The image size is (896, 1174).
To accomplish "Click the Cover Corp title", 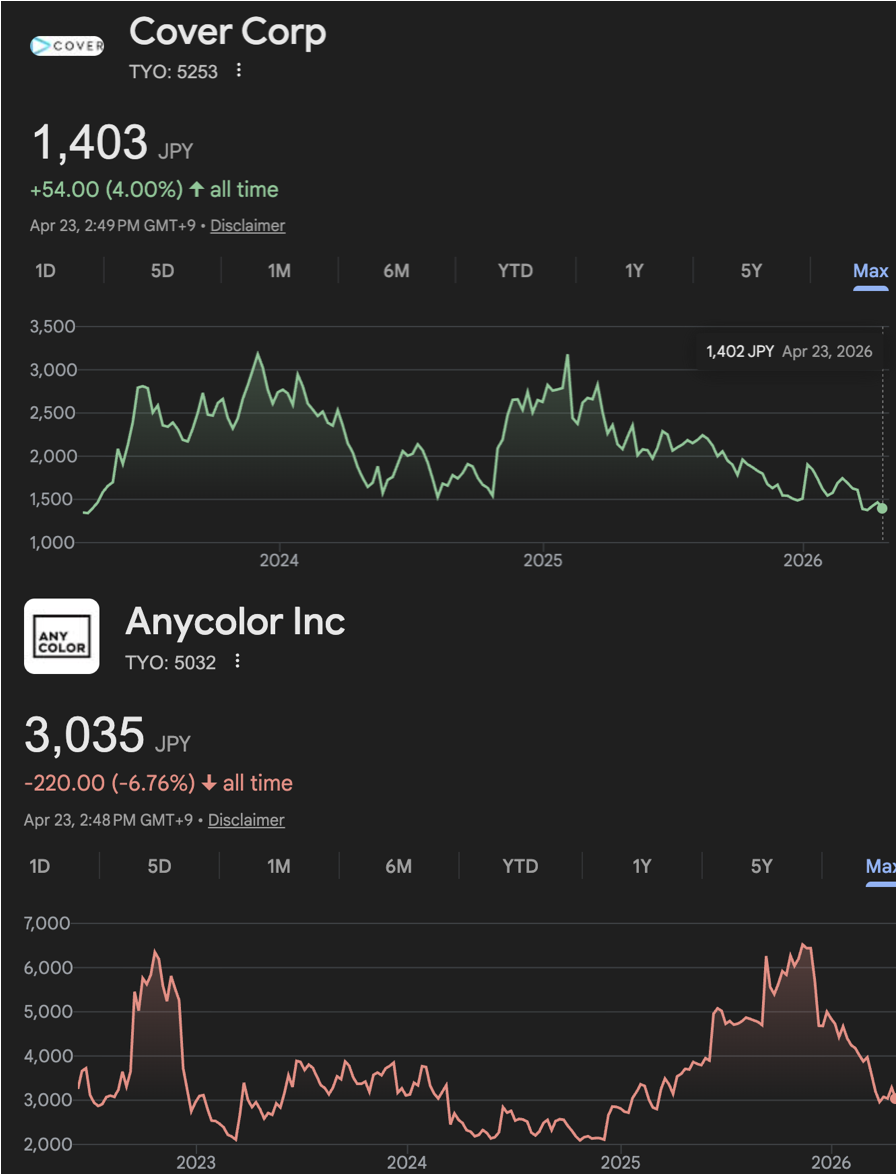I will coord(228,32).
